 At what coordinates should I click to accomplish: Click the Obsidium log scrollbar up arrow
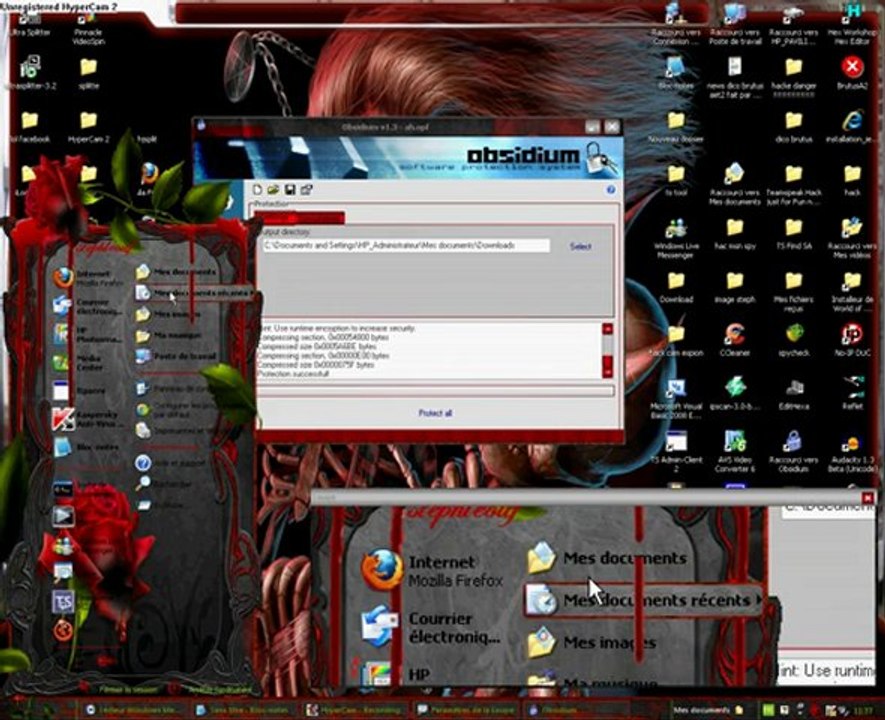pyautogui.click(x=607, y=329)
